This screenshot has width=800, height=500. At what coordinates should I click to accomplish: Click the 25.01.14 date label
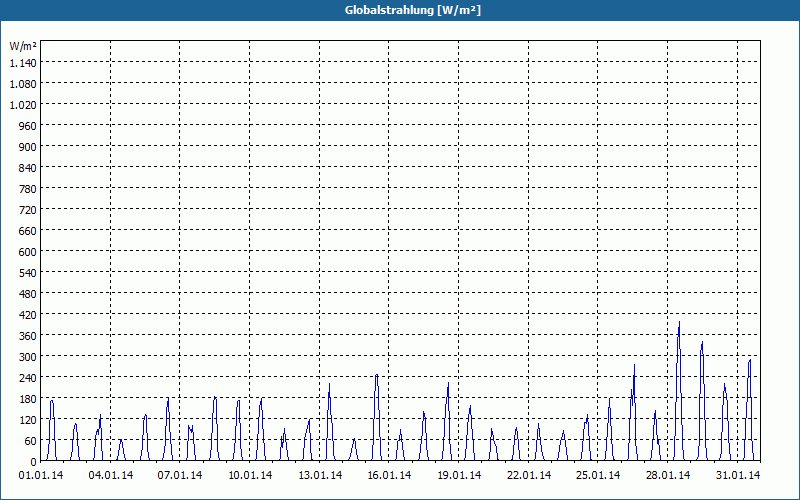(x=598, y=475)
